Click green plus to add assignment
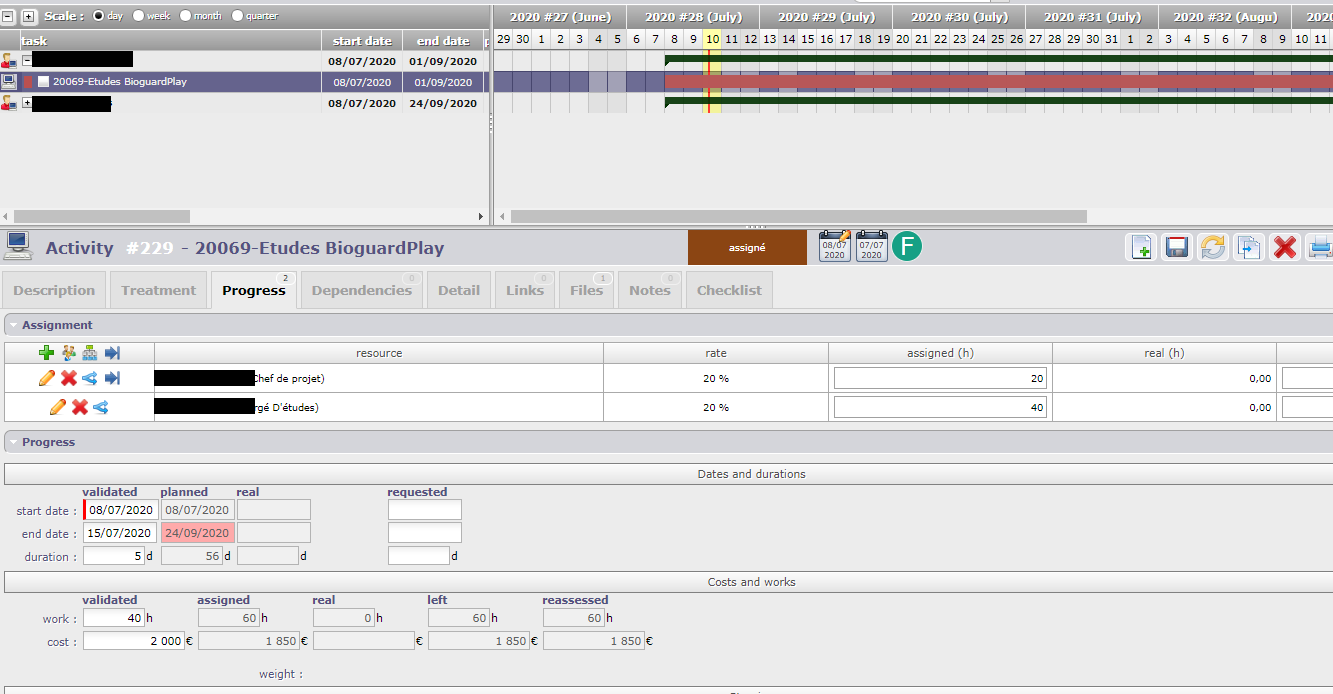1333x694 pixels. 46,352
